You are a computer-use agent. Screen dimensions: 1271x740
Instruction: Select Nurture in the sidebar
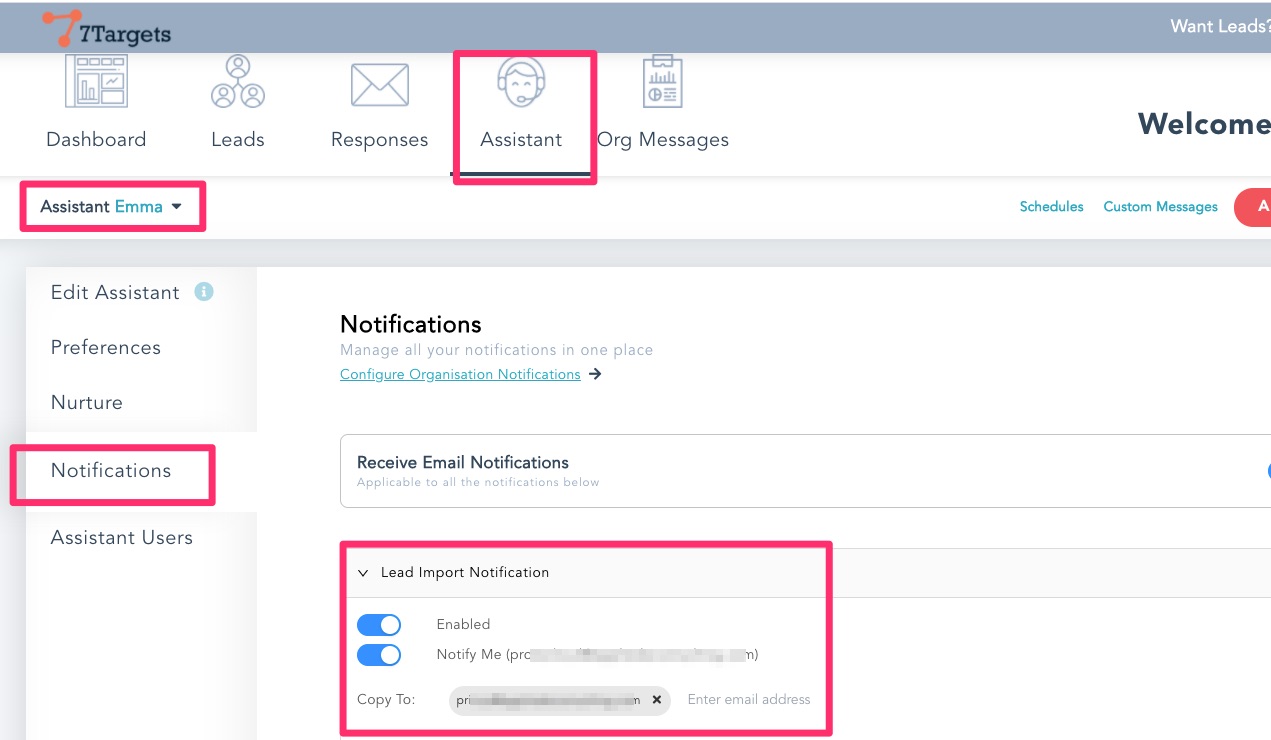[87, 403]
